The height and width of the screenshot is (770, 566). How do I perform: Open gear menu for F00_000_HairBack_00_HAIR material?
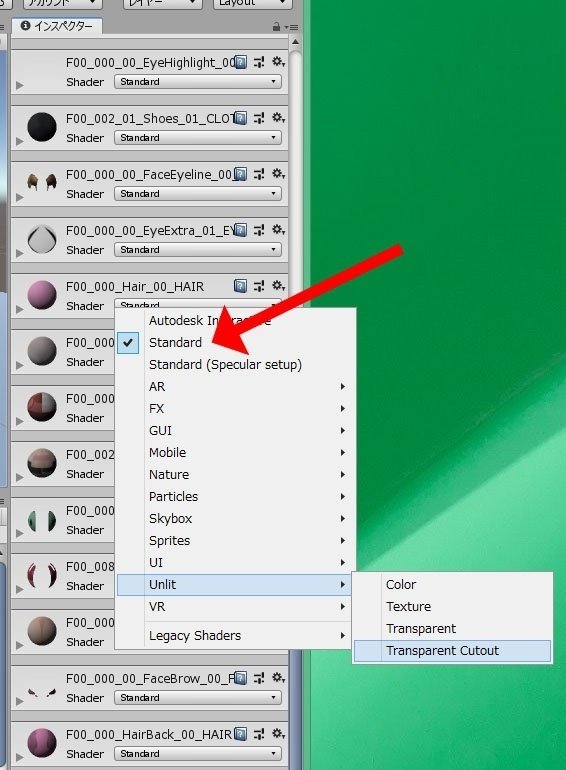278,734
